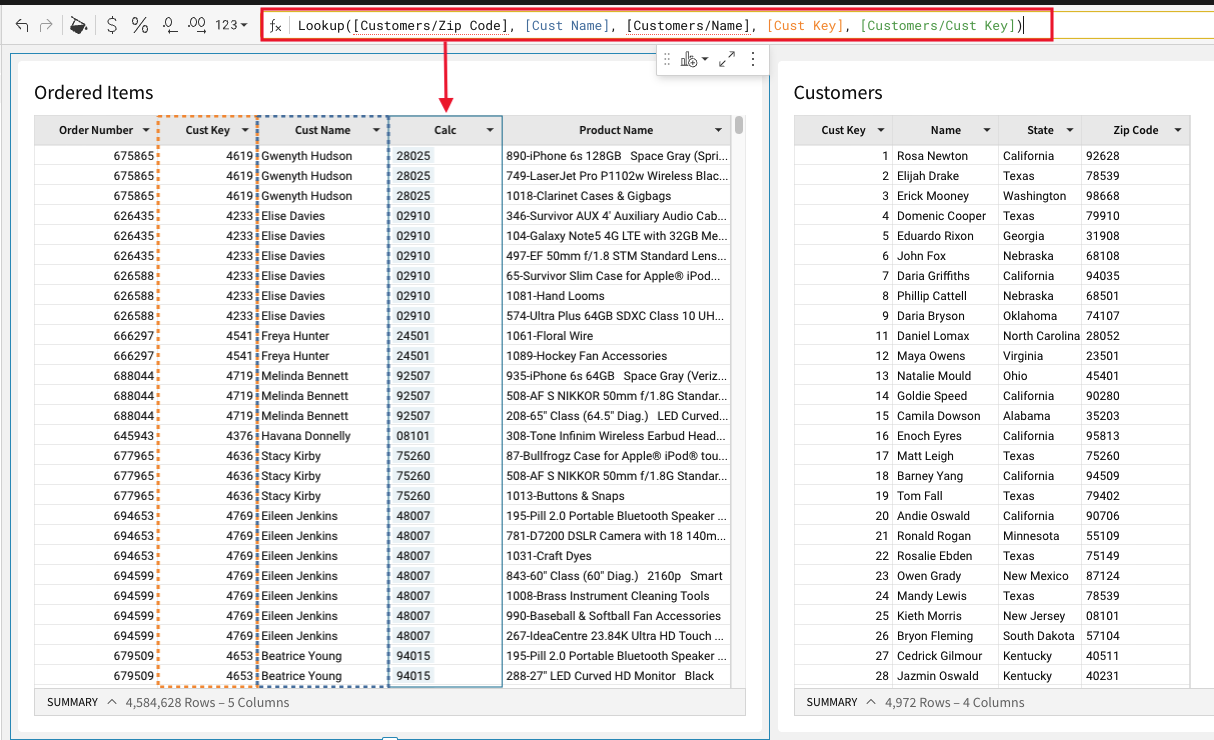Apply currency format with dollar icon
Image resolution: width=1214 pixels, height=740 pixels.
point(112,25)
